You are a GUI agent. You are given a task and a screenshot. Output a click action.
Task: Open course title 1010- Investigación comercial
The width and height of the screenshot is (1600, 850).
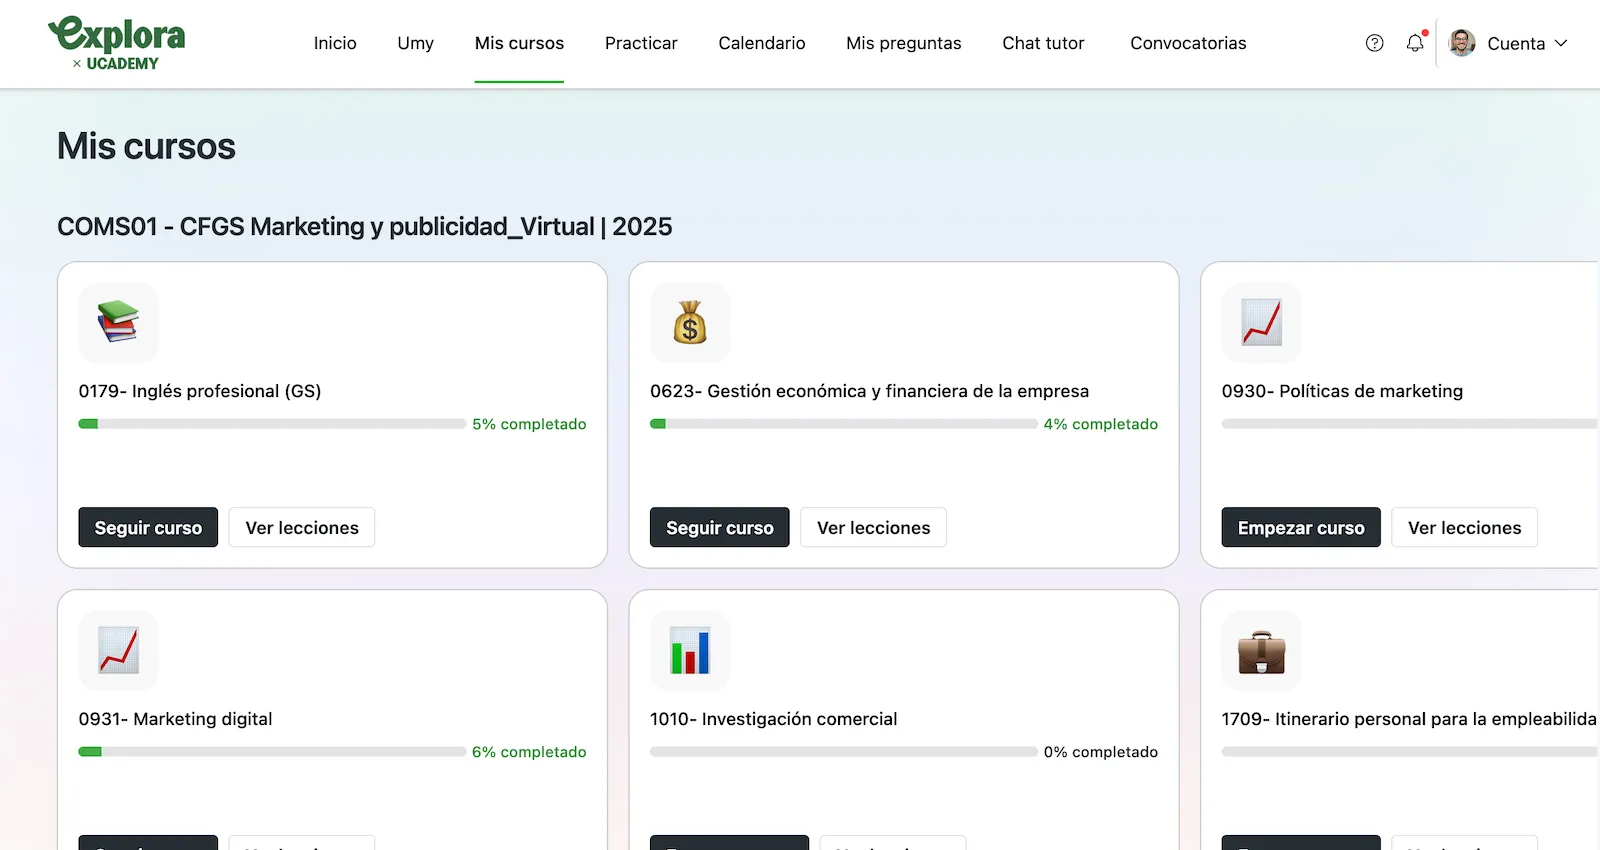pos(773,719)
